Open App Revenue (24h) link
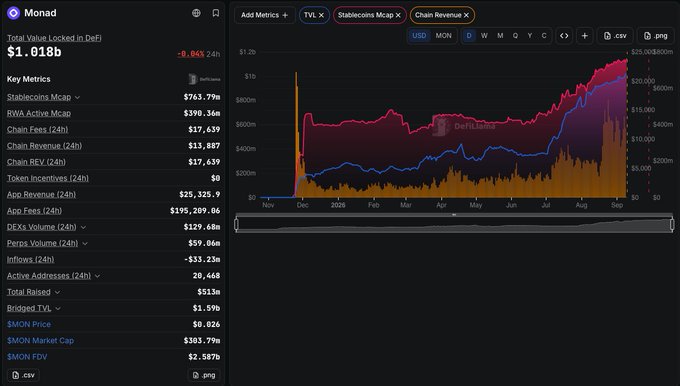Screen dimensions: 680x386 [41, 194]
